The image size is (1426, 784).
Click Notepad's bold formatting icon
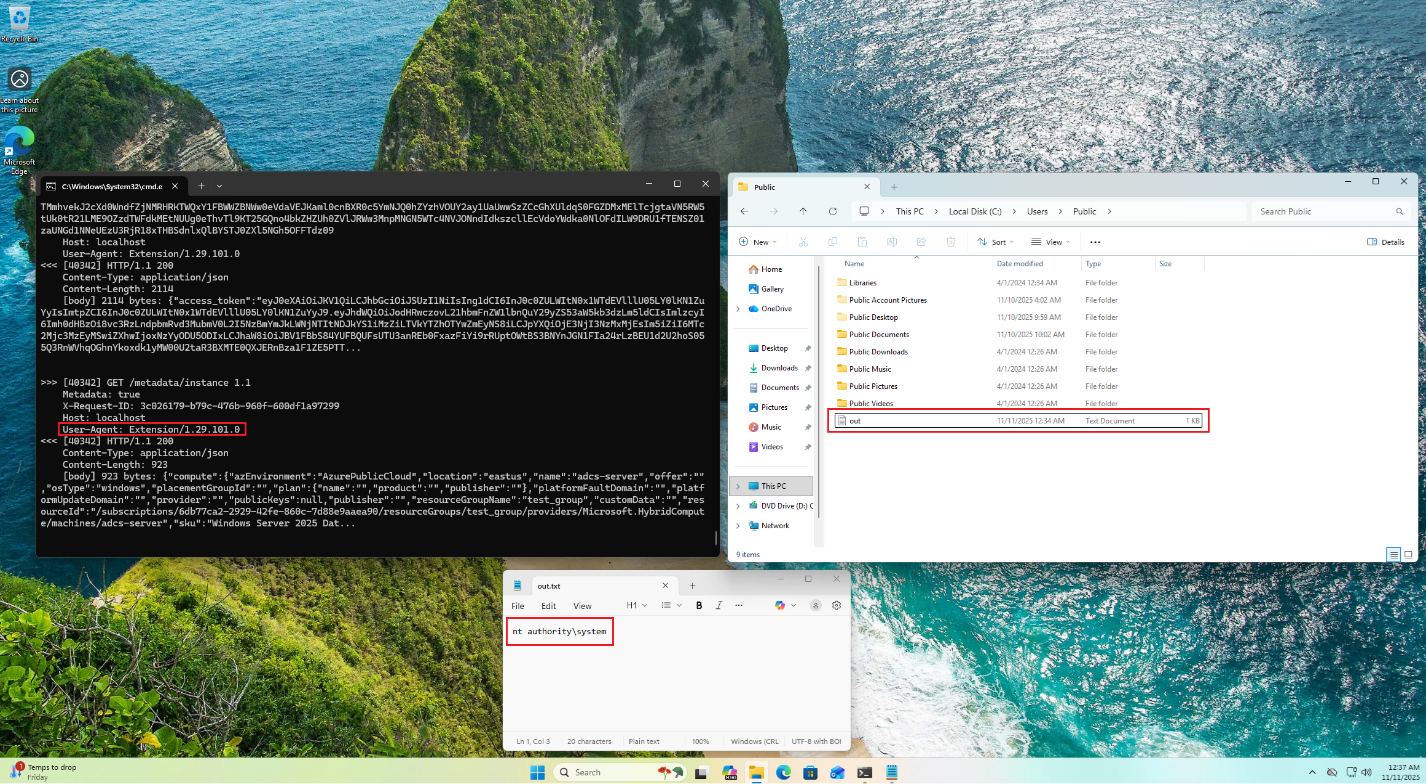699,606
